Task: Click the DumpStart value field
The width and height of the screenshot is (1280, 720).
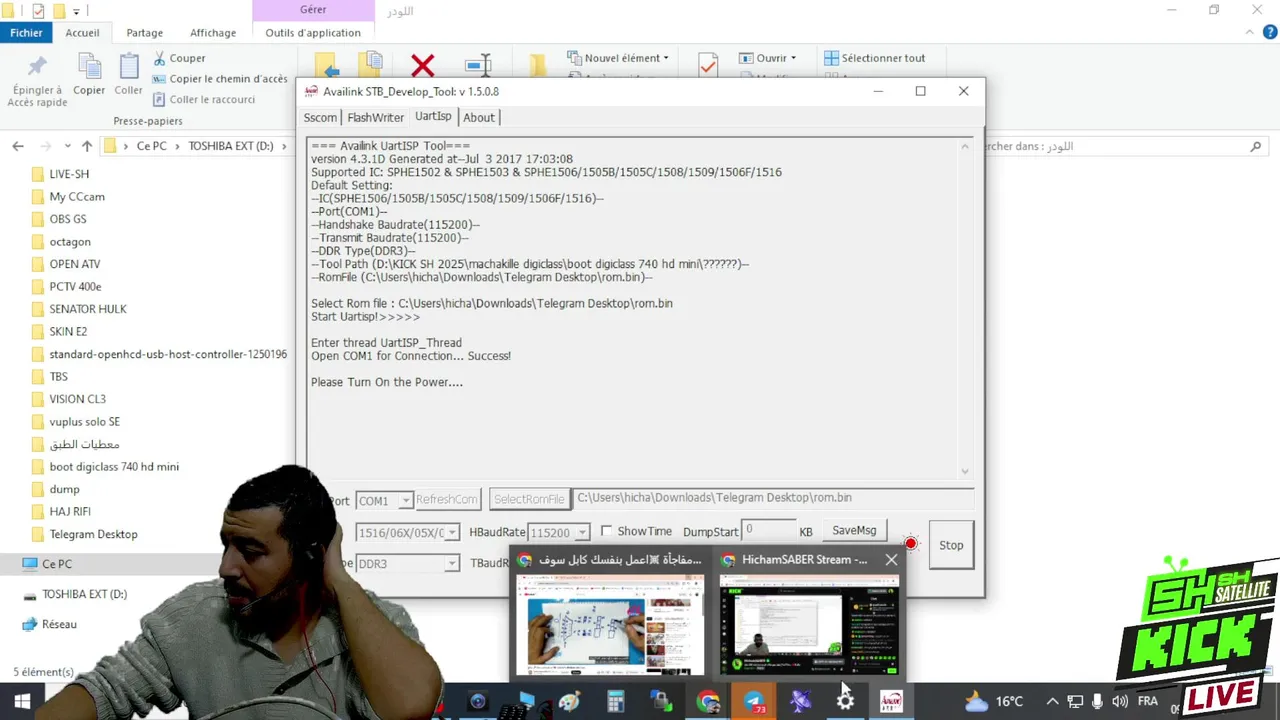Action: (x=768, y=530)
